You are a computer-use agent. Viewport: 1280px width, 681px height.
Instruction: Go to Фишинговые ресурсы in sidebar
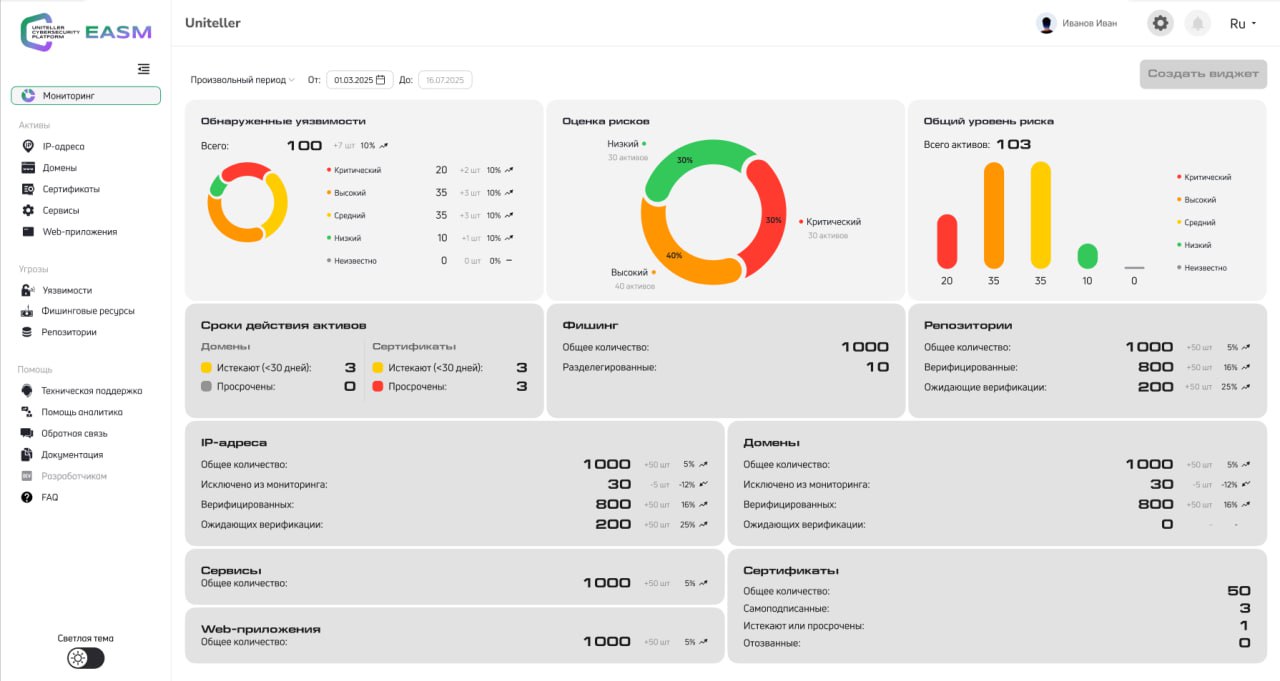pos(87,311)
